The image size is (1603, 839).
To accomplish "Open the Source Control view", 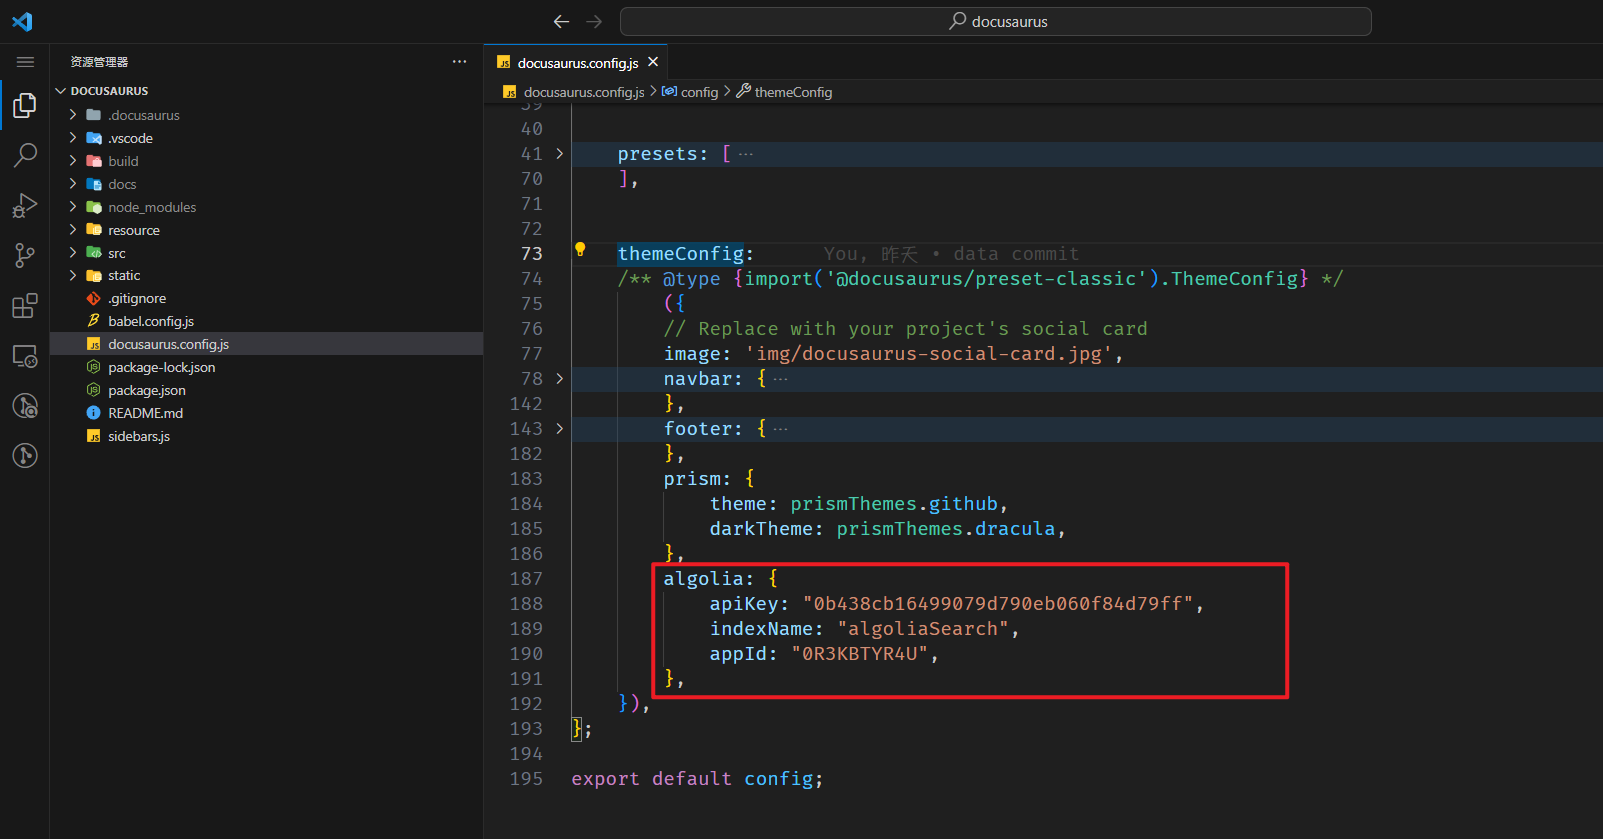I will click(25, 255).
